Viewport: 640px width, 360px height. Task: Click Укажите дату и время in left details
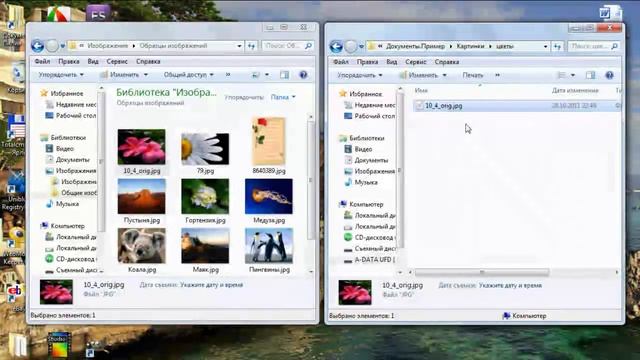click(211, 285)
